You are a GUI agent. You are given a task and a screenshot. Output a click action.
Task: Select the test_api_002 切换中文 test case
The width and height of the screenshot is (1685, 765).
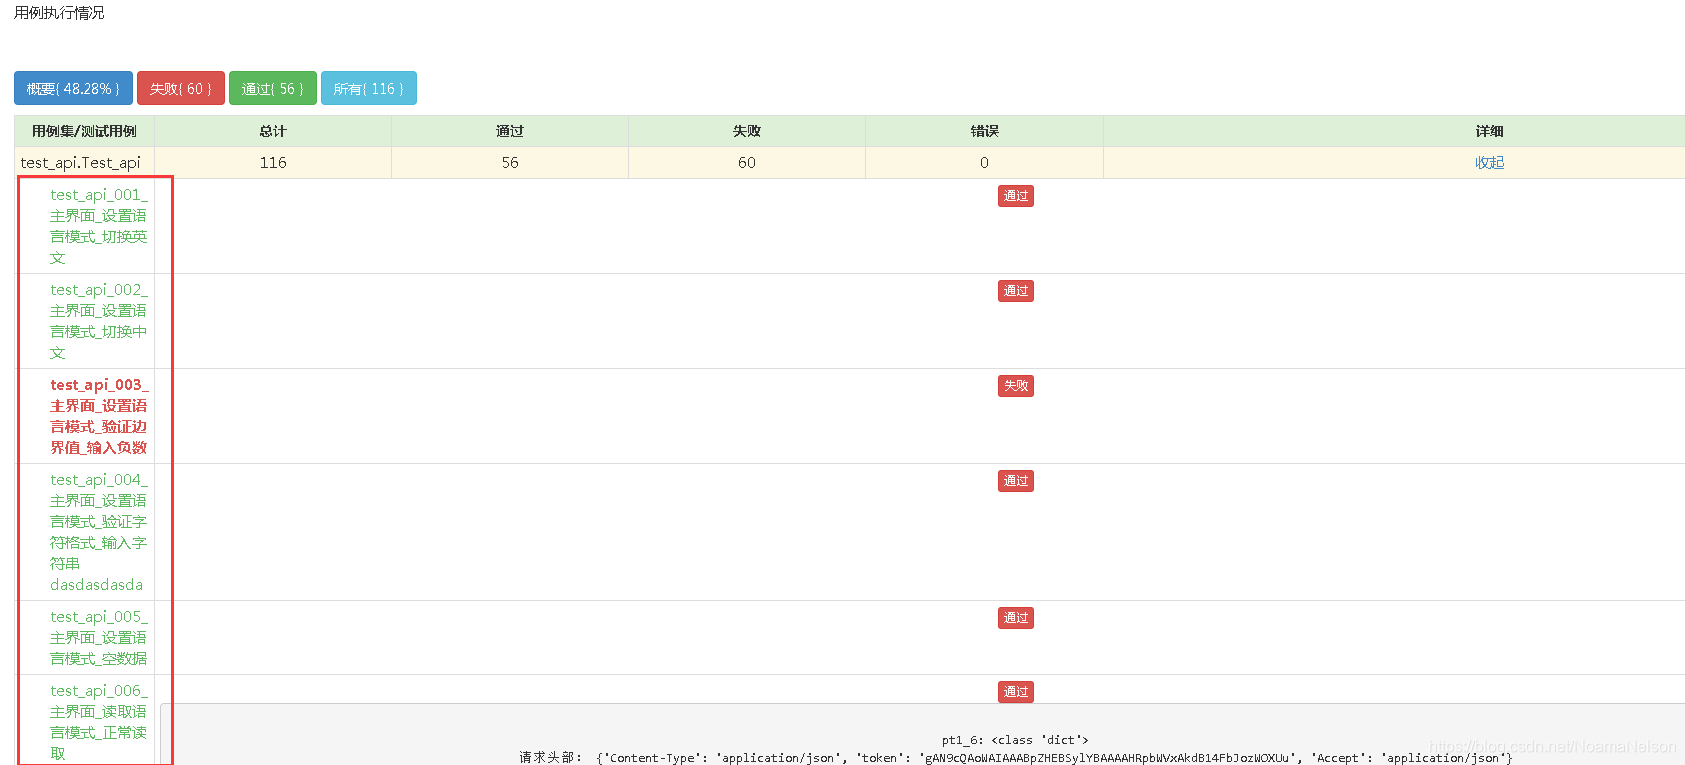(x=98, y=321)
